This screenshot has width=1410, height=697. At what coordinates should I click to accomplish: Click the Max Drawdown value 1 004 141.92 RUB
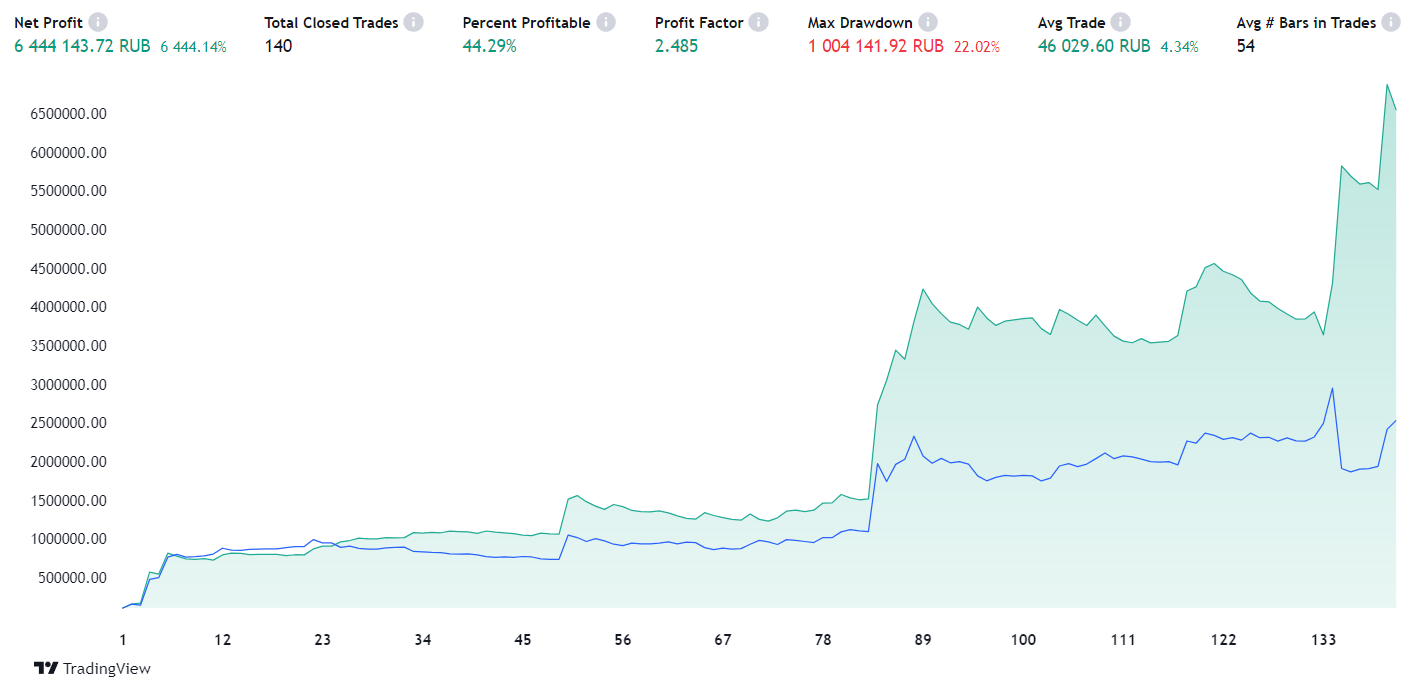point(876,46)
